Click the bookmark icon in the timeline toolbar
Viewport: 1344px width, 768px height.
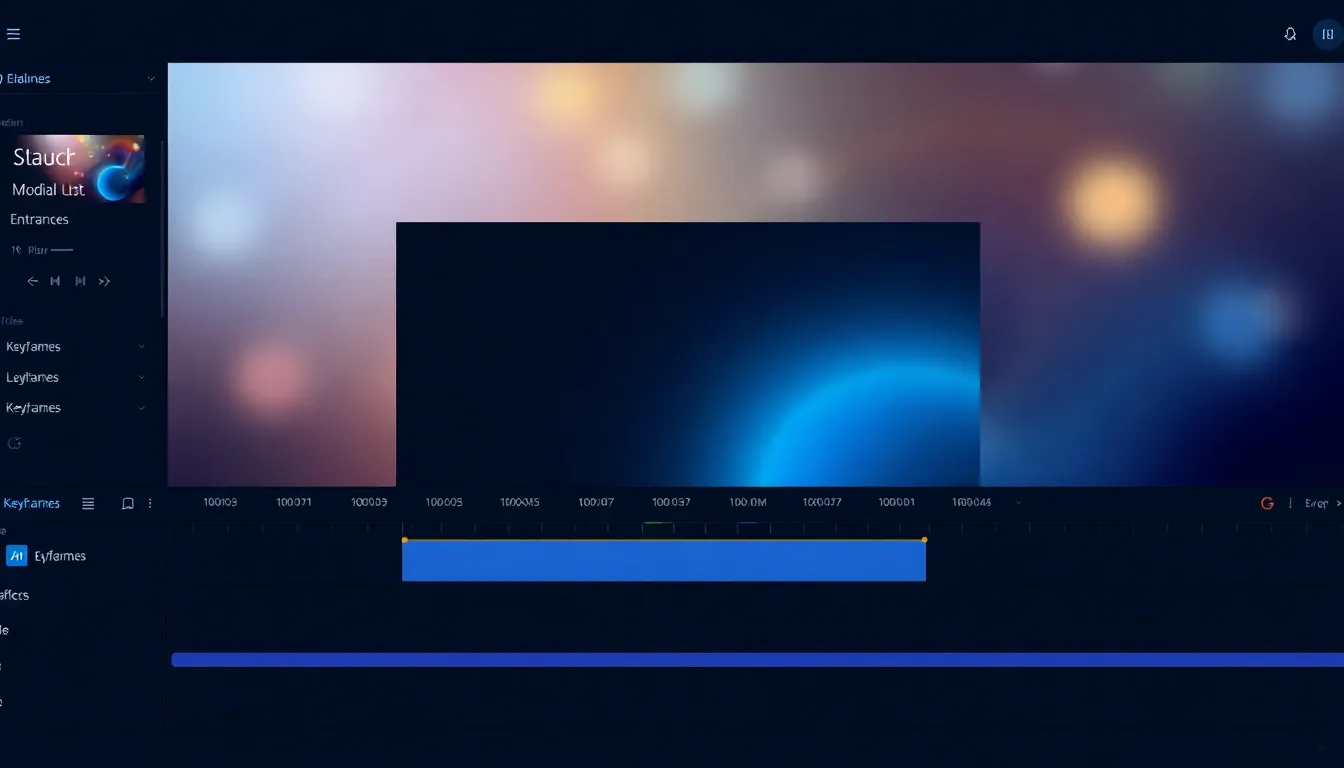[x=127, y=503]
